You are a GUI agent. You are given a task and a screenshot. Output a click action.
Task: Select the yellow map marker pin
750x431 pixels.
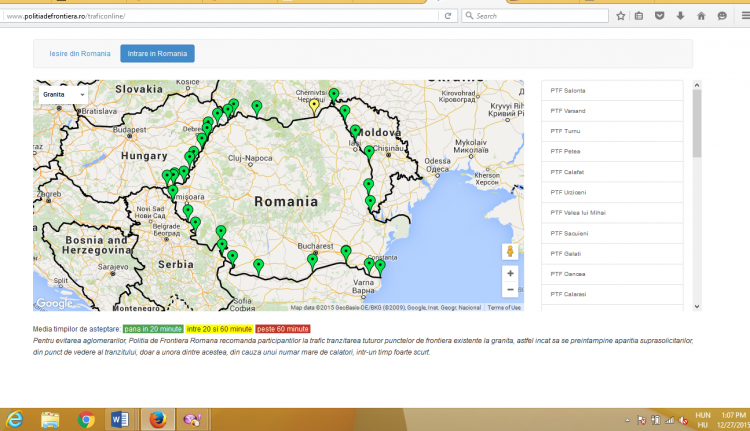[x=314, y=105]
